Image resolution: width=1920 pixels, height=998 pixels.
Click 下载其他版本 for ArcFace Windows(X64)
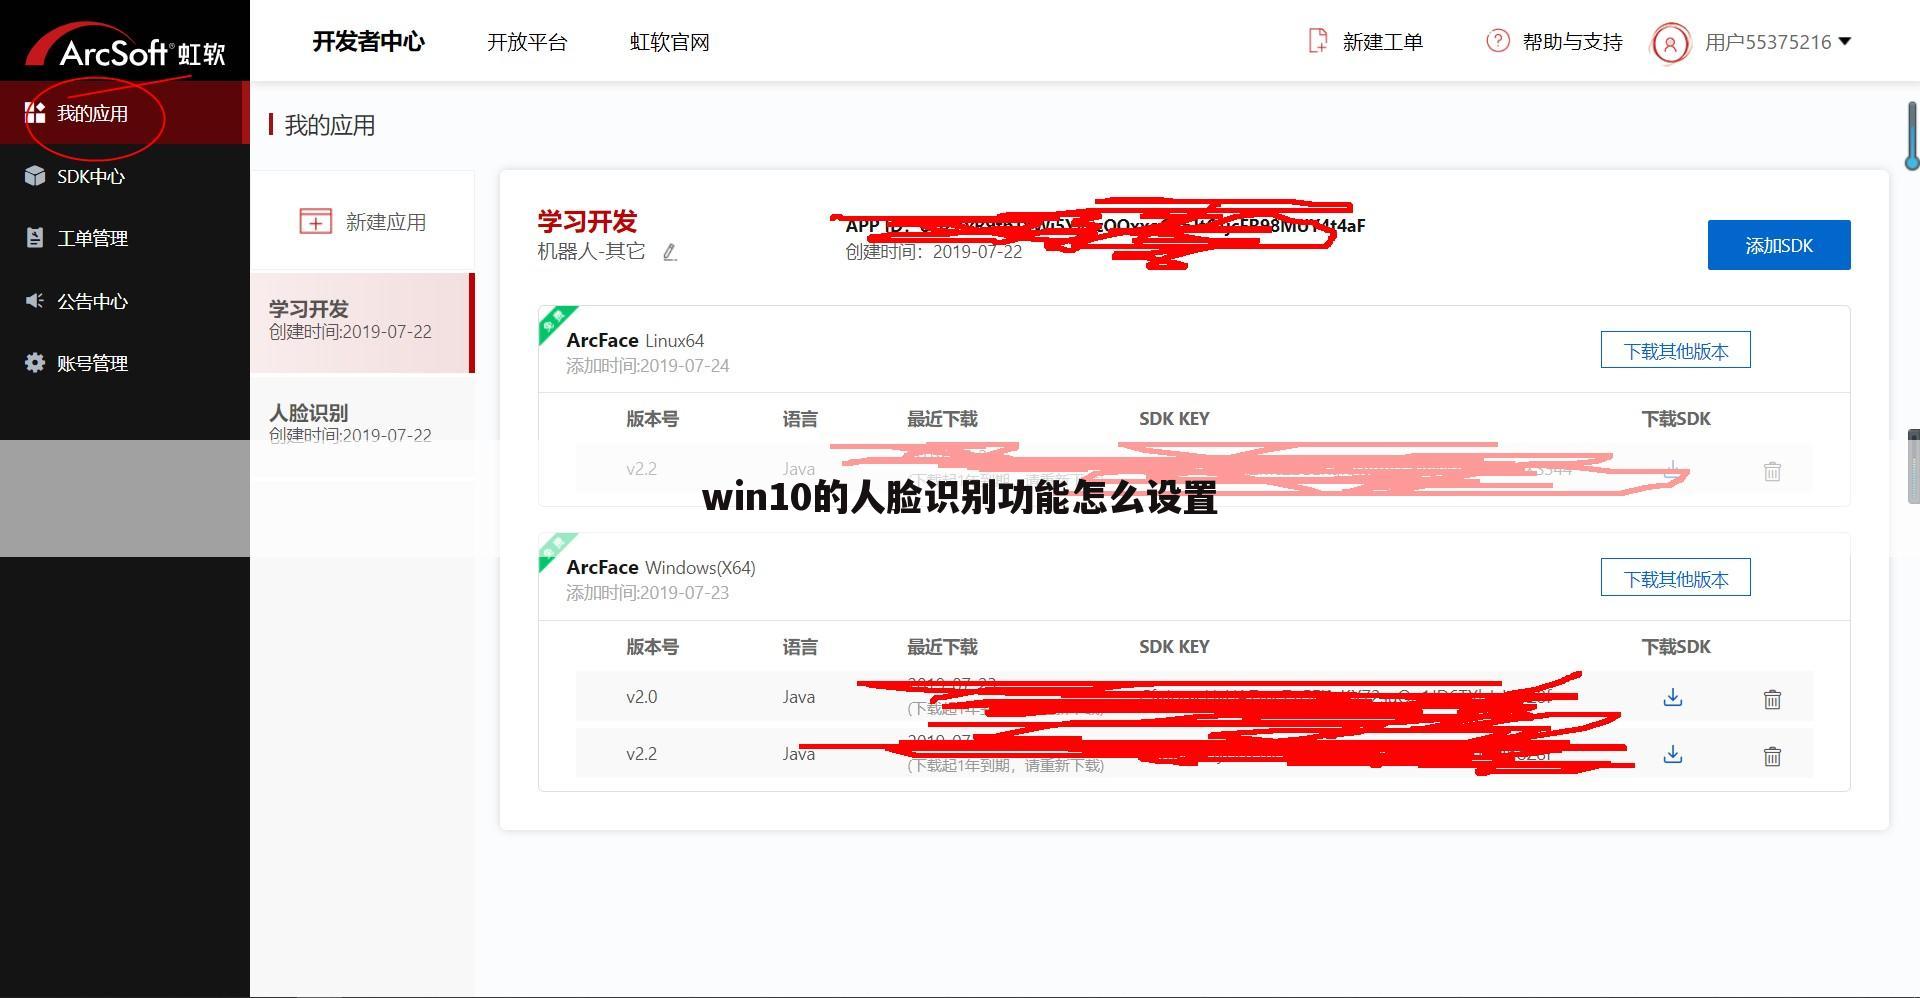[x=1676, y=578]
